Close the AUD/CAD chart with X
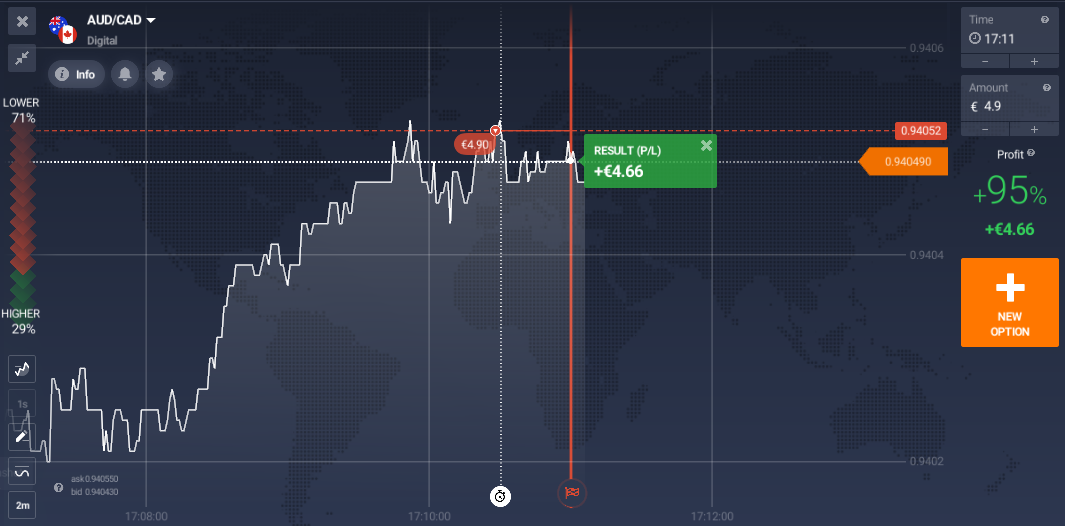 [x=22, y=21]
